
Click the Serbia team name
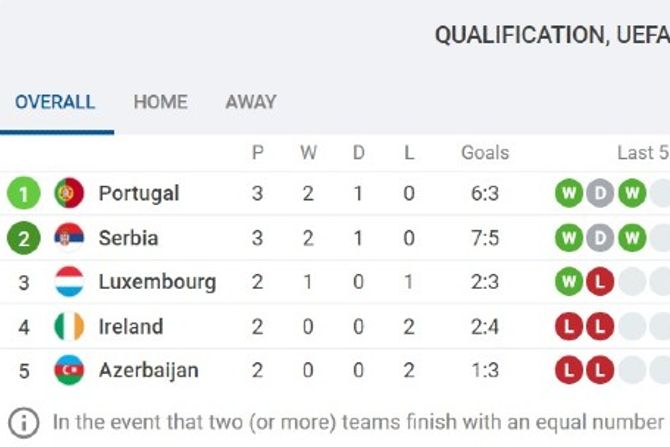point(128,238)
